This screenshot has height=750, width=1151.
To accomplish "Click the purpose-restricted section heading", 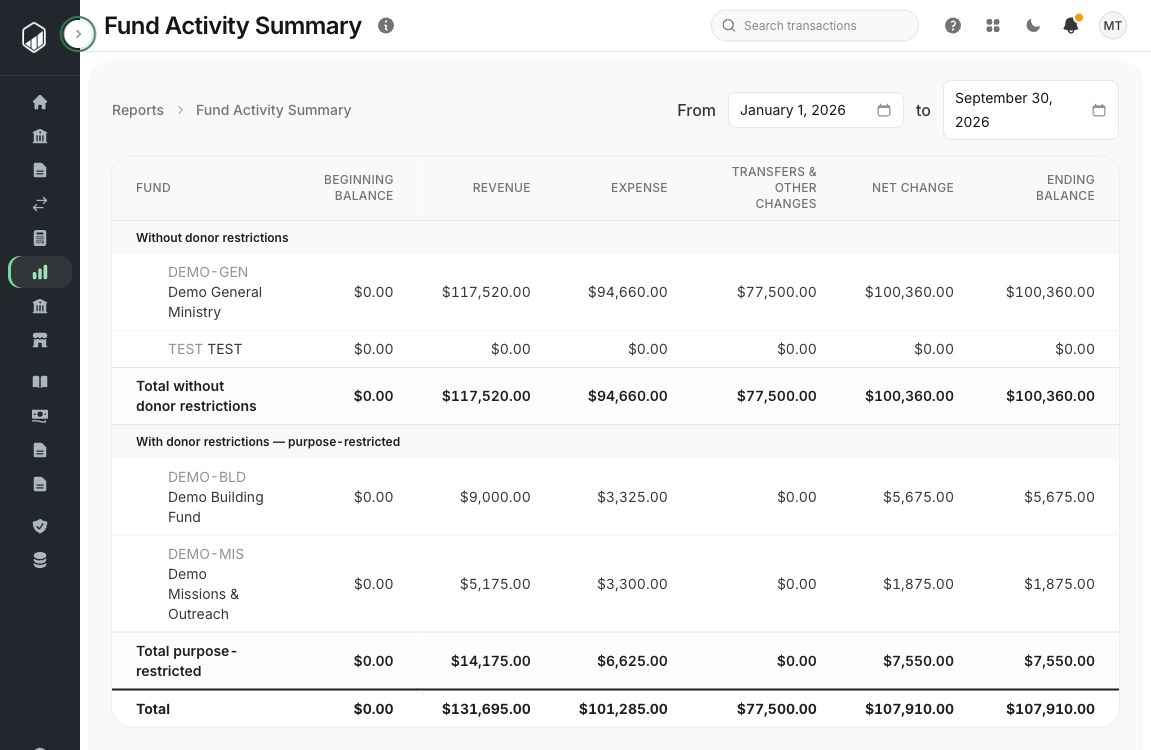I will (x=268, y=442).
